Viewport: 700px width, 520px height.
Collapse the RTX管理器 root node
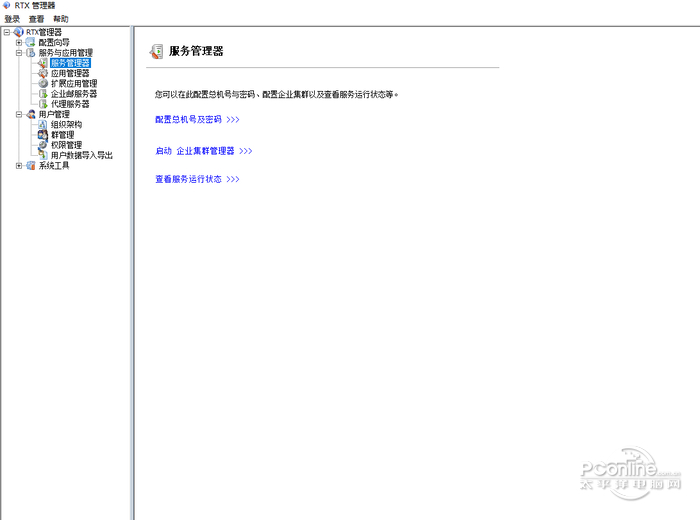click(x=7, y=32)
